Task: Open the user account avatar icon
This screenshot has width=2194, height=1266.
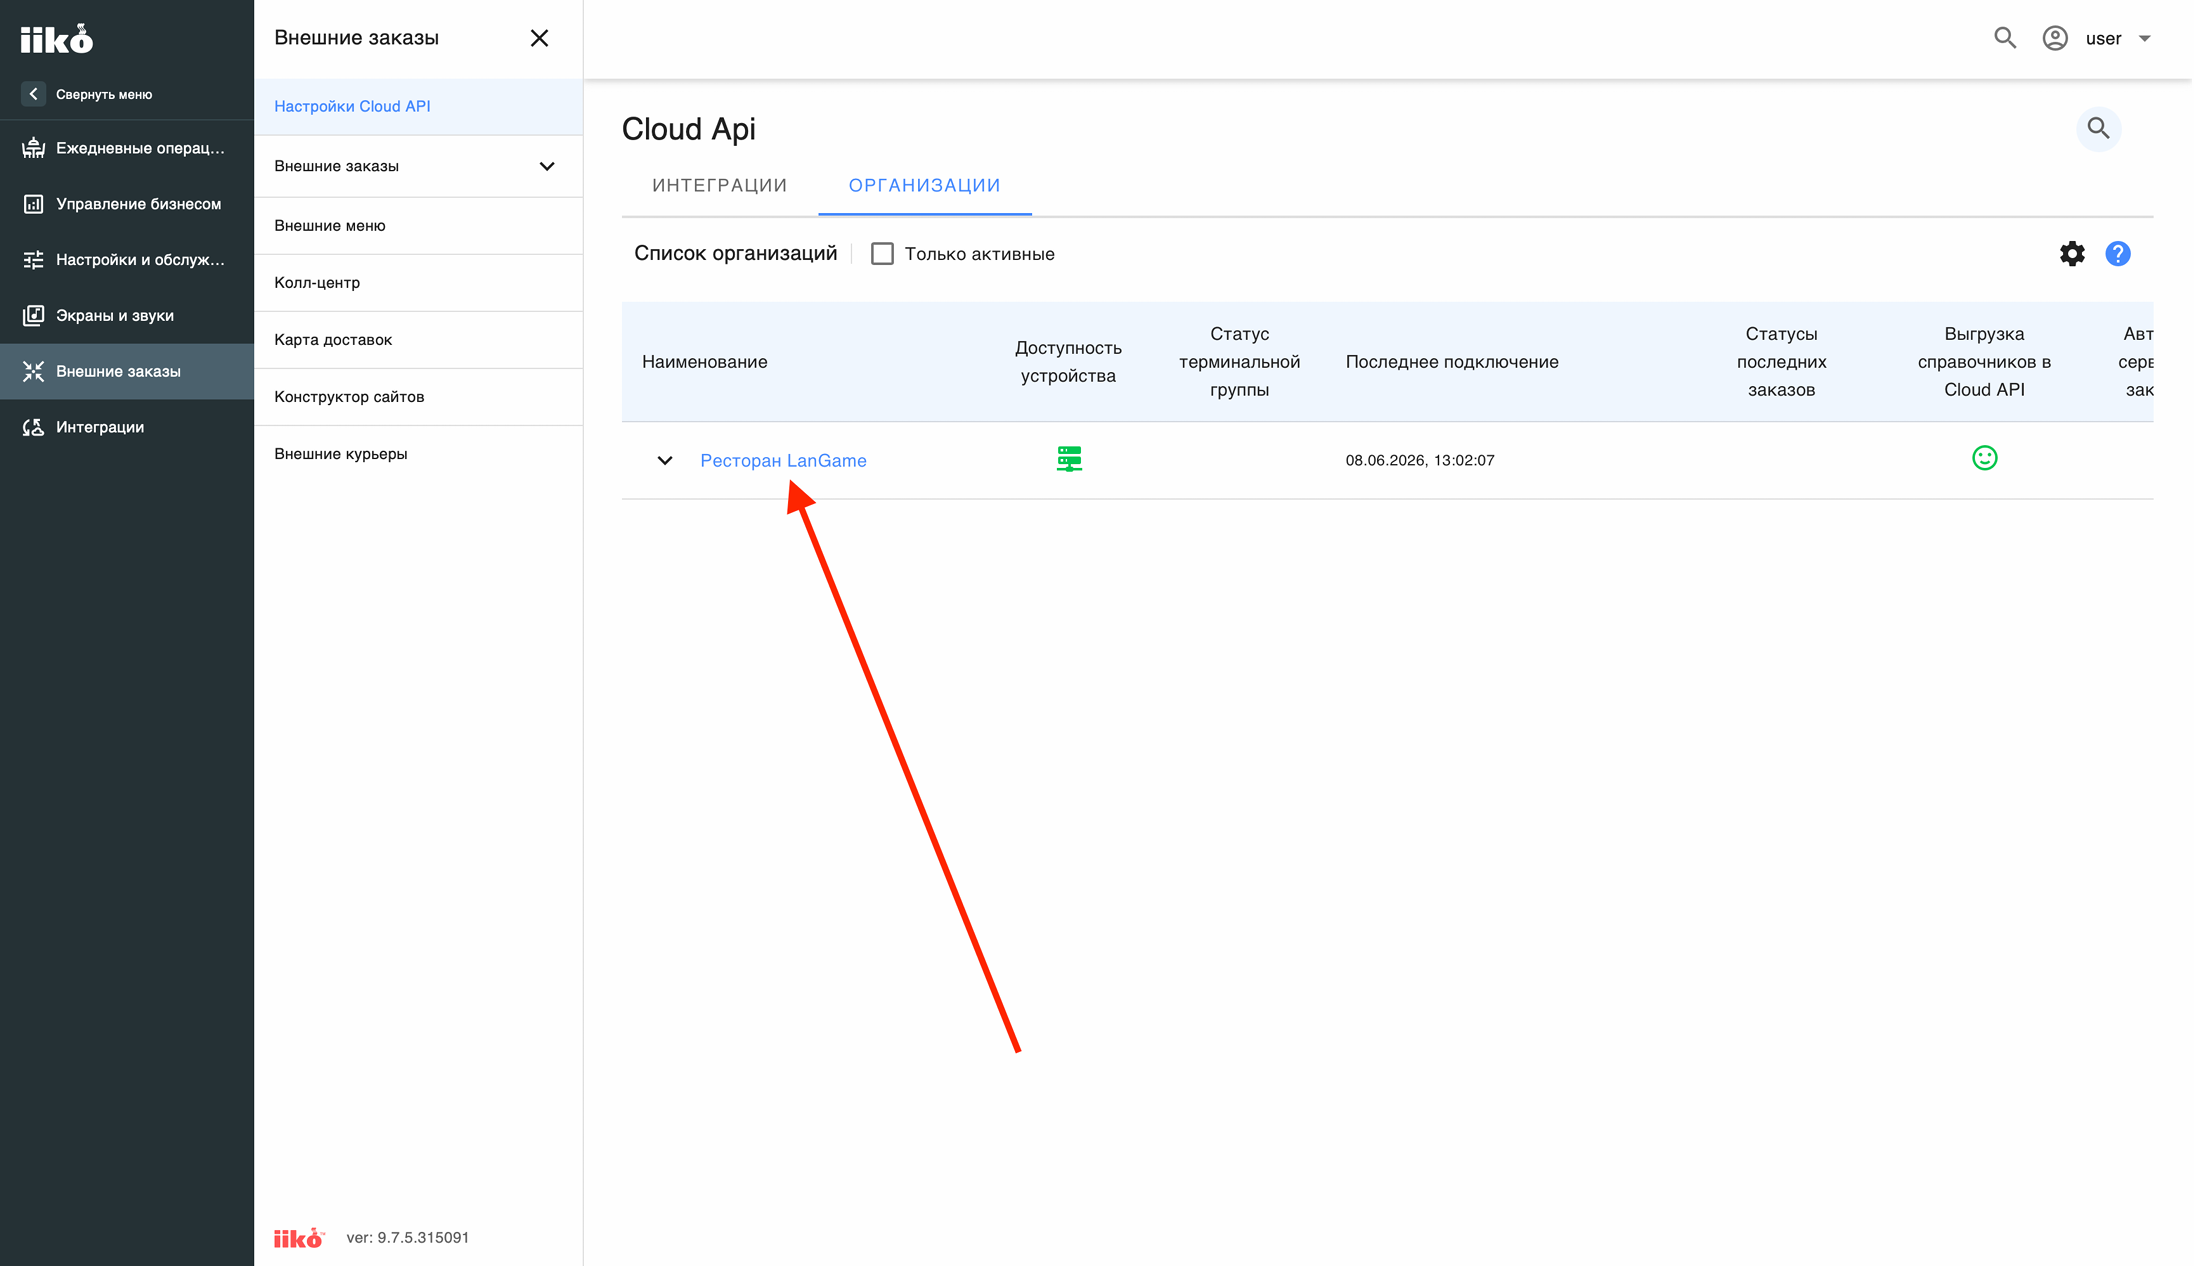Action: (x=2055, y=38)
